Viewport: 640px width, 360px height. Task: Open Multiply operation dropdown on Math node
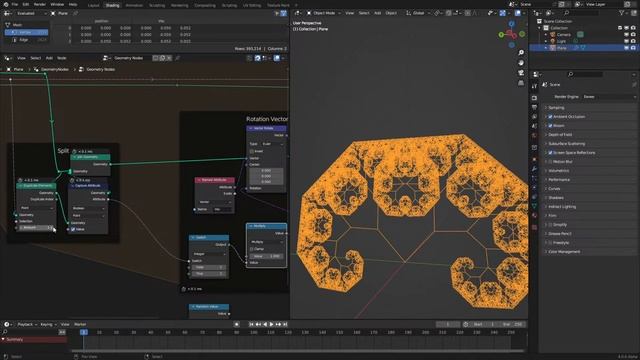[x=266, y=242]
